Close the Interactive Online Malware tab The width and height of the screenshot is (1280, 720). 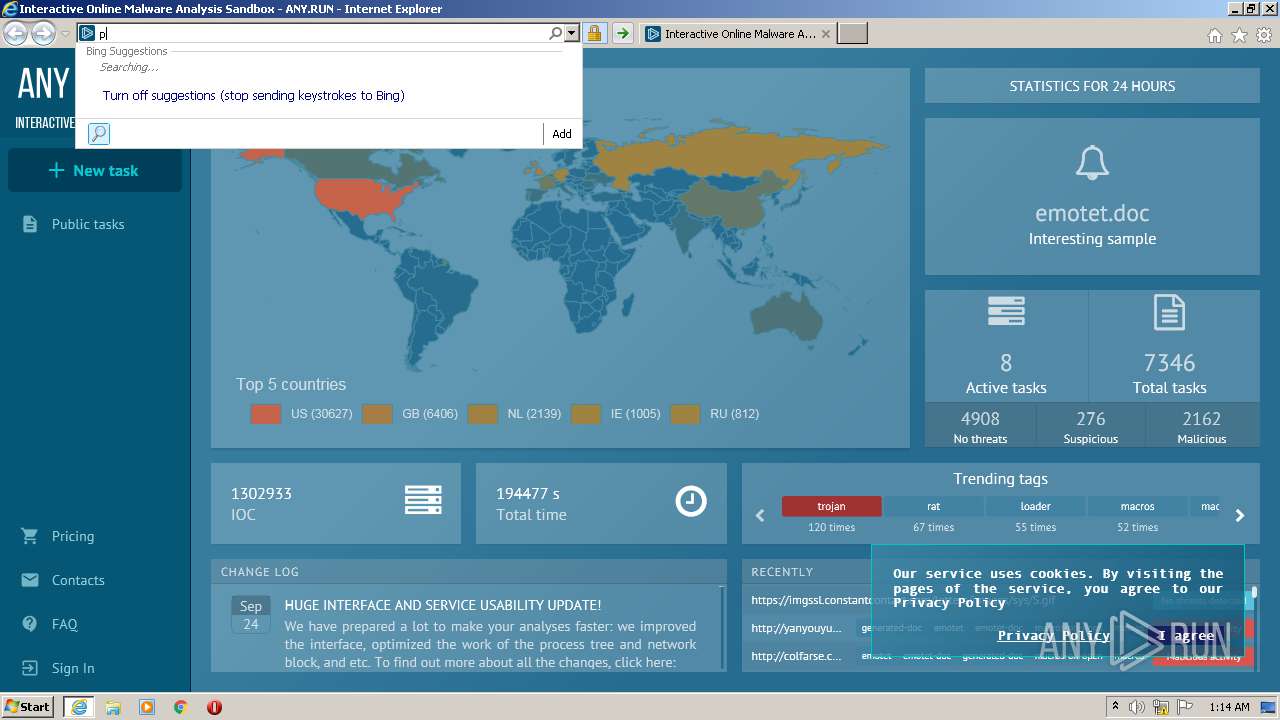click(x=826, y=34)
